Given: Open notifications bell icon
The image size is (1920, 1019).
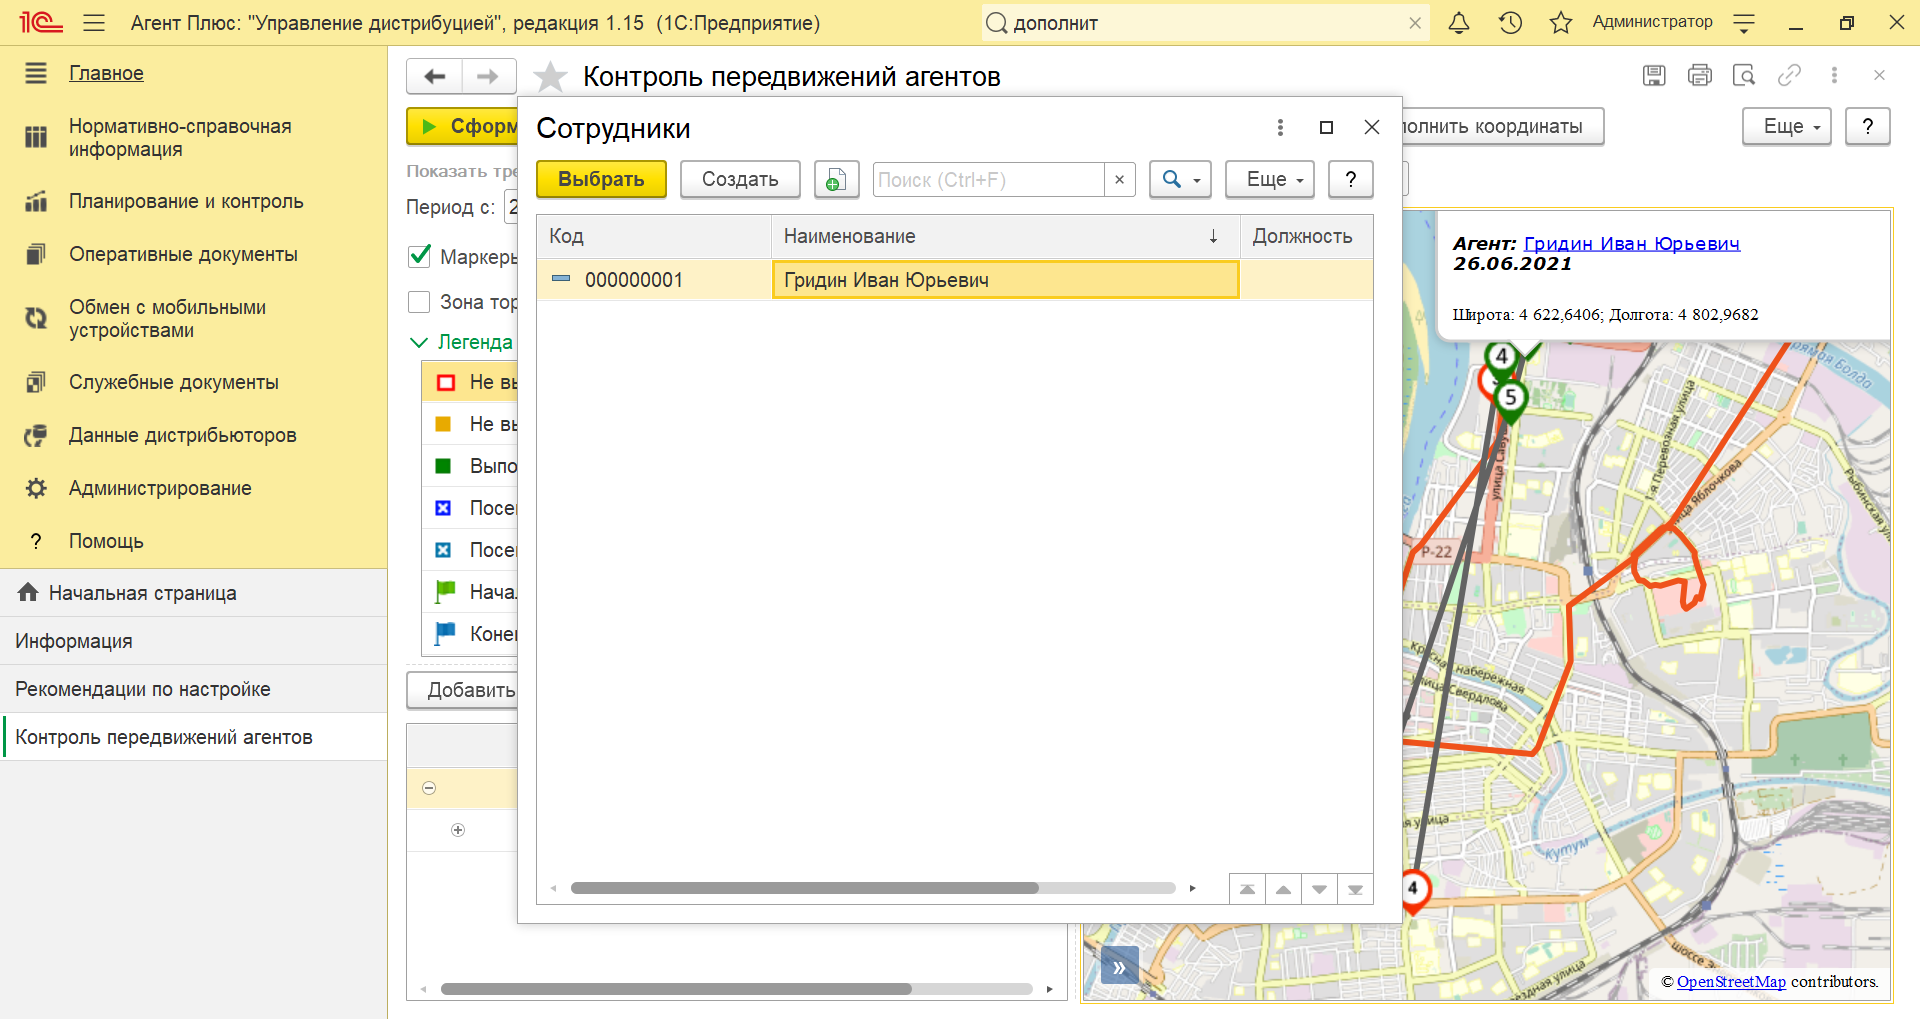Looking at the screenshot, I should [1459, 22].
